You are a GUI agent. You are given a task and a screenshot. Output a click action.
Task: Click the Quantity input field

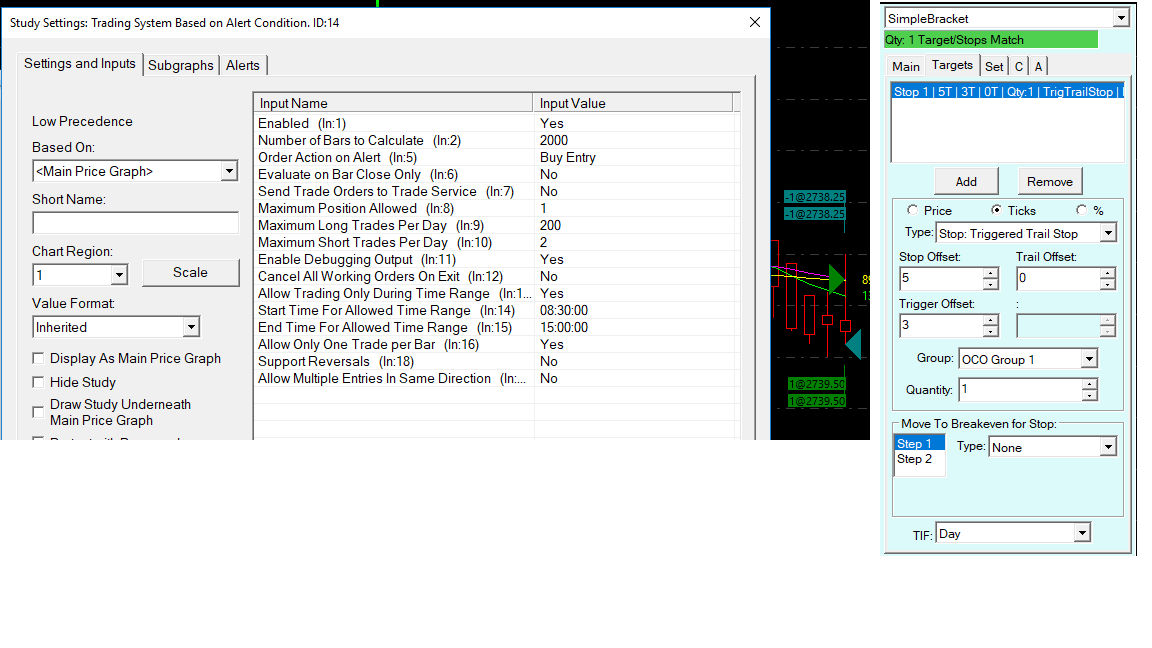[x=1020, y=389]
